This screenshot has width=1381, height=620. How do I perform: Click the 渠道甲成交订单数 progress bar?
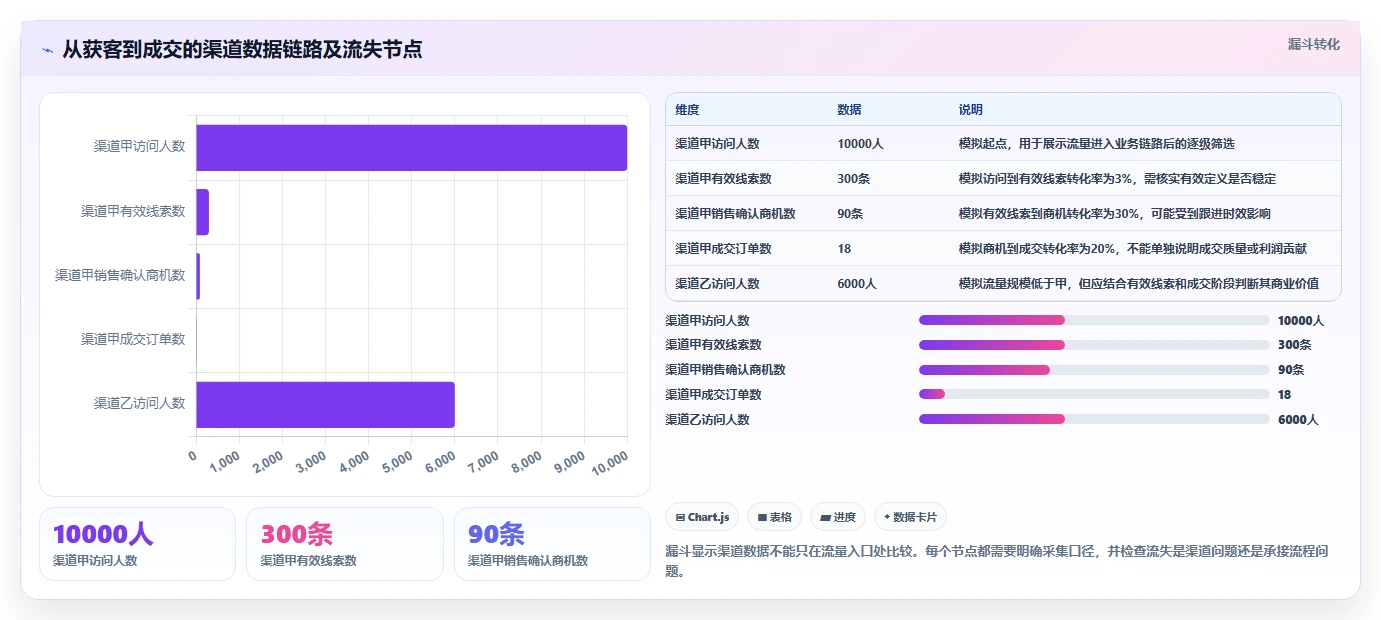[x=1094, y=395]
